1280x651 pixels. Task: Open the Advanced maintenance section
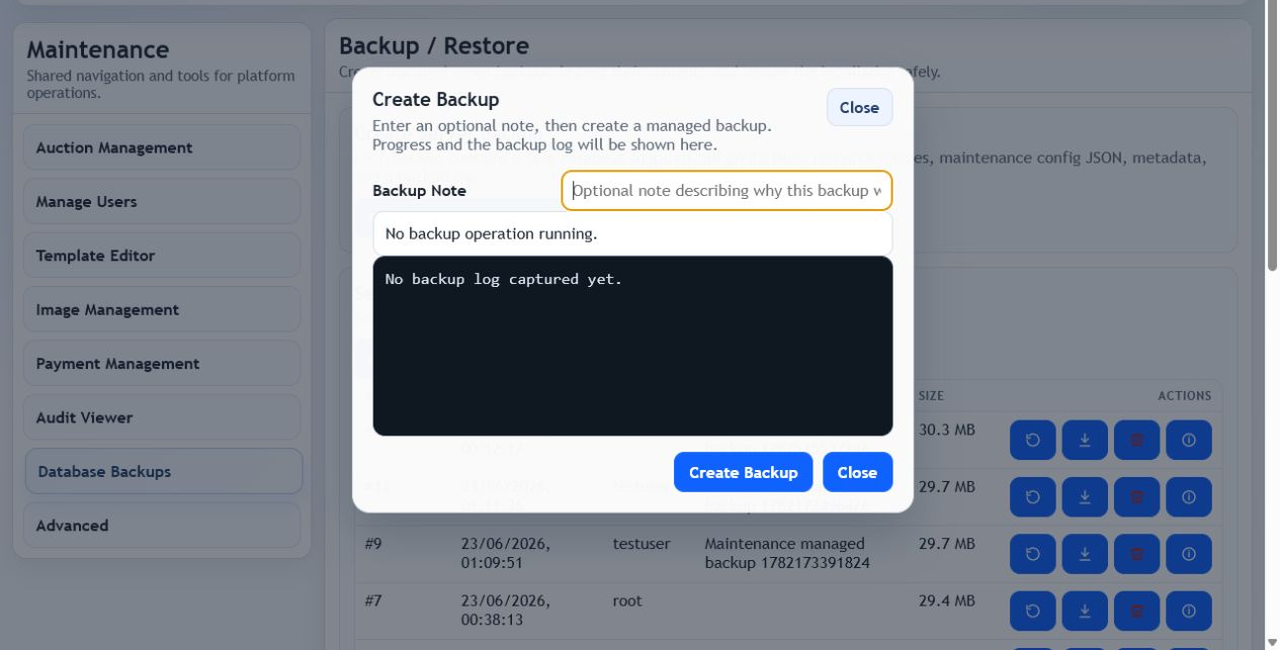161,525
